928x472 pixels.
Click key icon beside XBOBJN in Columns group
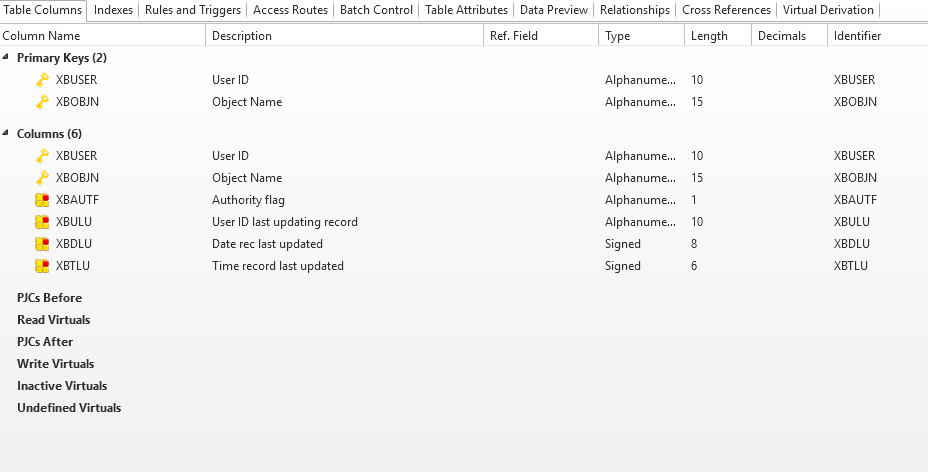42,178
